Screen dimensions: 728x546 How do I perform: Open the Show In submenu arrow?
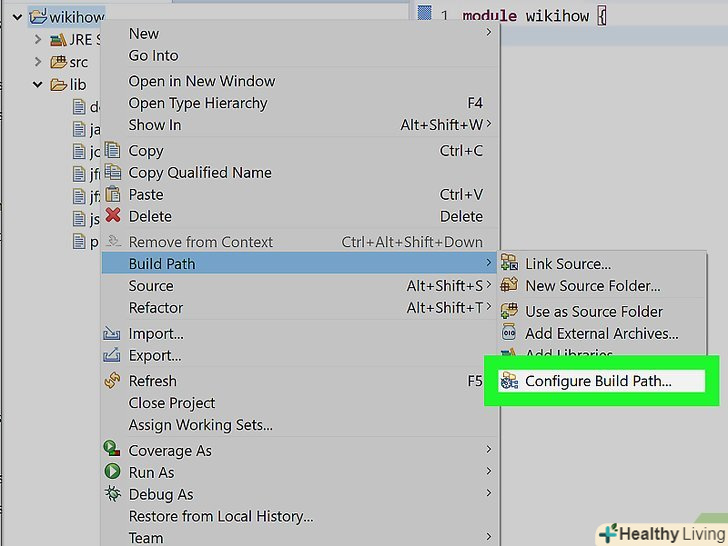pos(488,124)
